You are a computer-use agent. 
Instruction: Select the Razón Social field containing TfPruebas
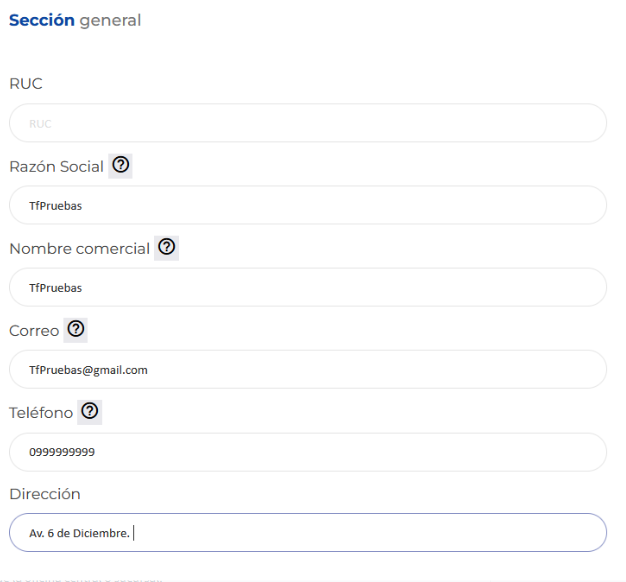click(x=308, y=205)
